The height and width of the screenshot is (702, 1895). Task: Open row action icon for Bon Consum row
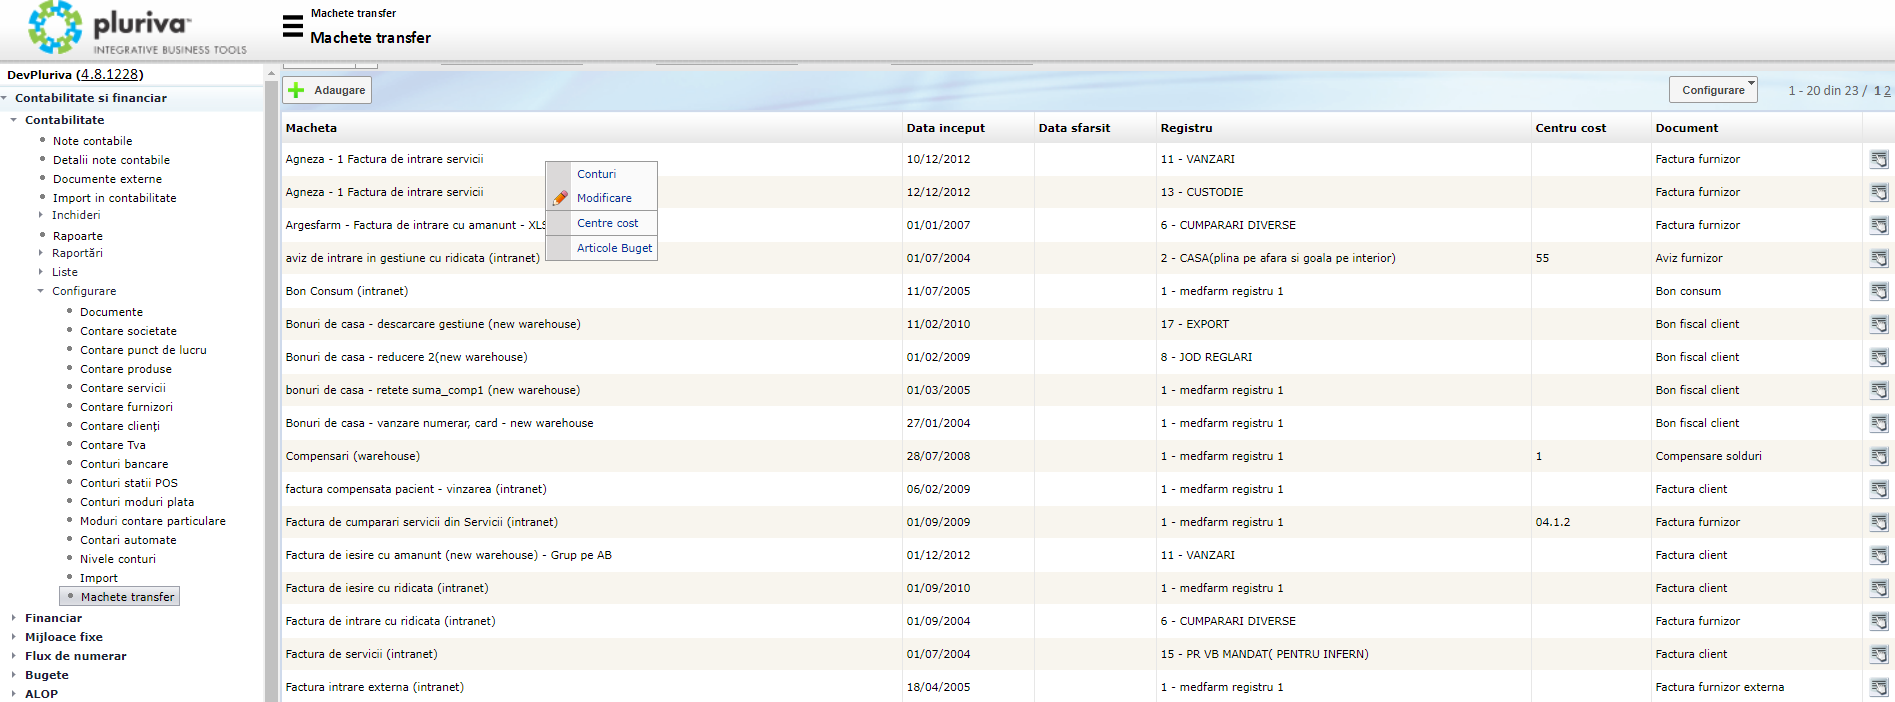[1879, 291]
